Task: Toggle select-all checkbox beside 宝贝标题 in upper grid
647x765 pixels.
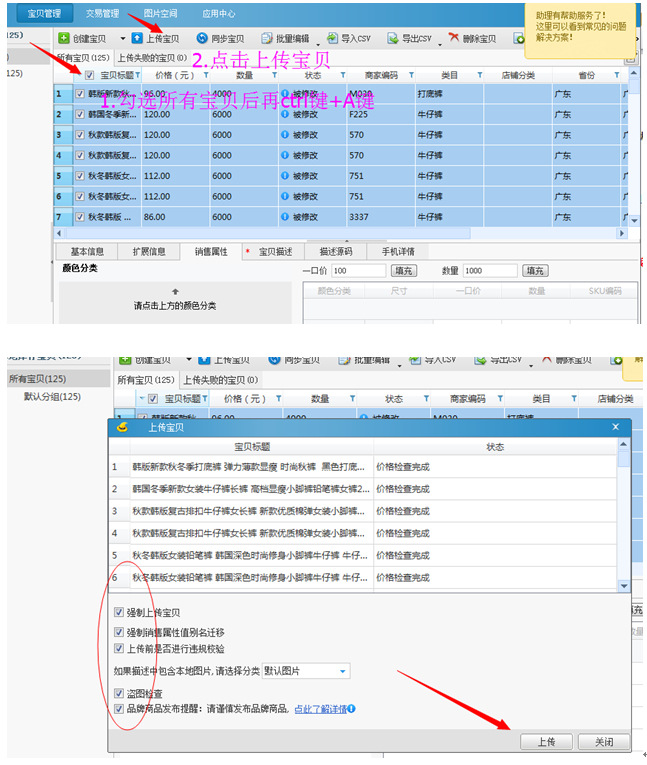Action: pyautogui.click(x=89, y=75)
